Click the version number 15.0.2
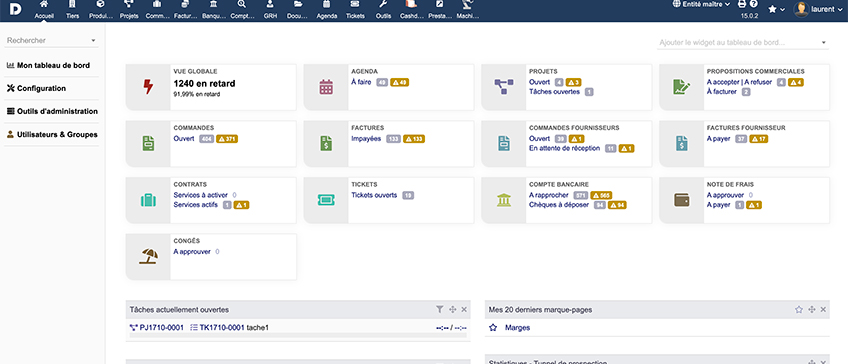This screenshot has height=364, width=848. [749, 16]
